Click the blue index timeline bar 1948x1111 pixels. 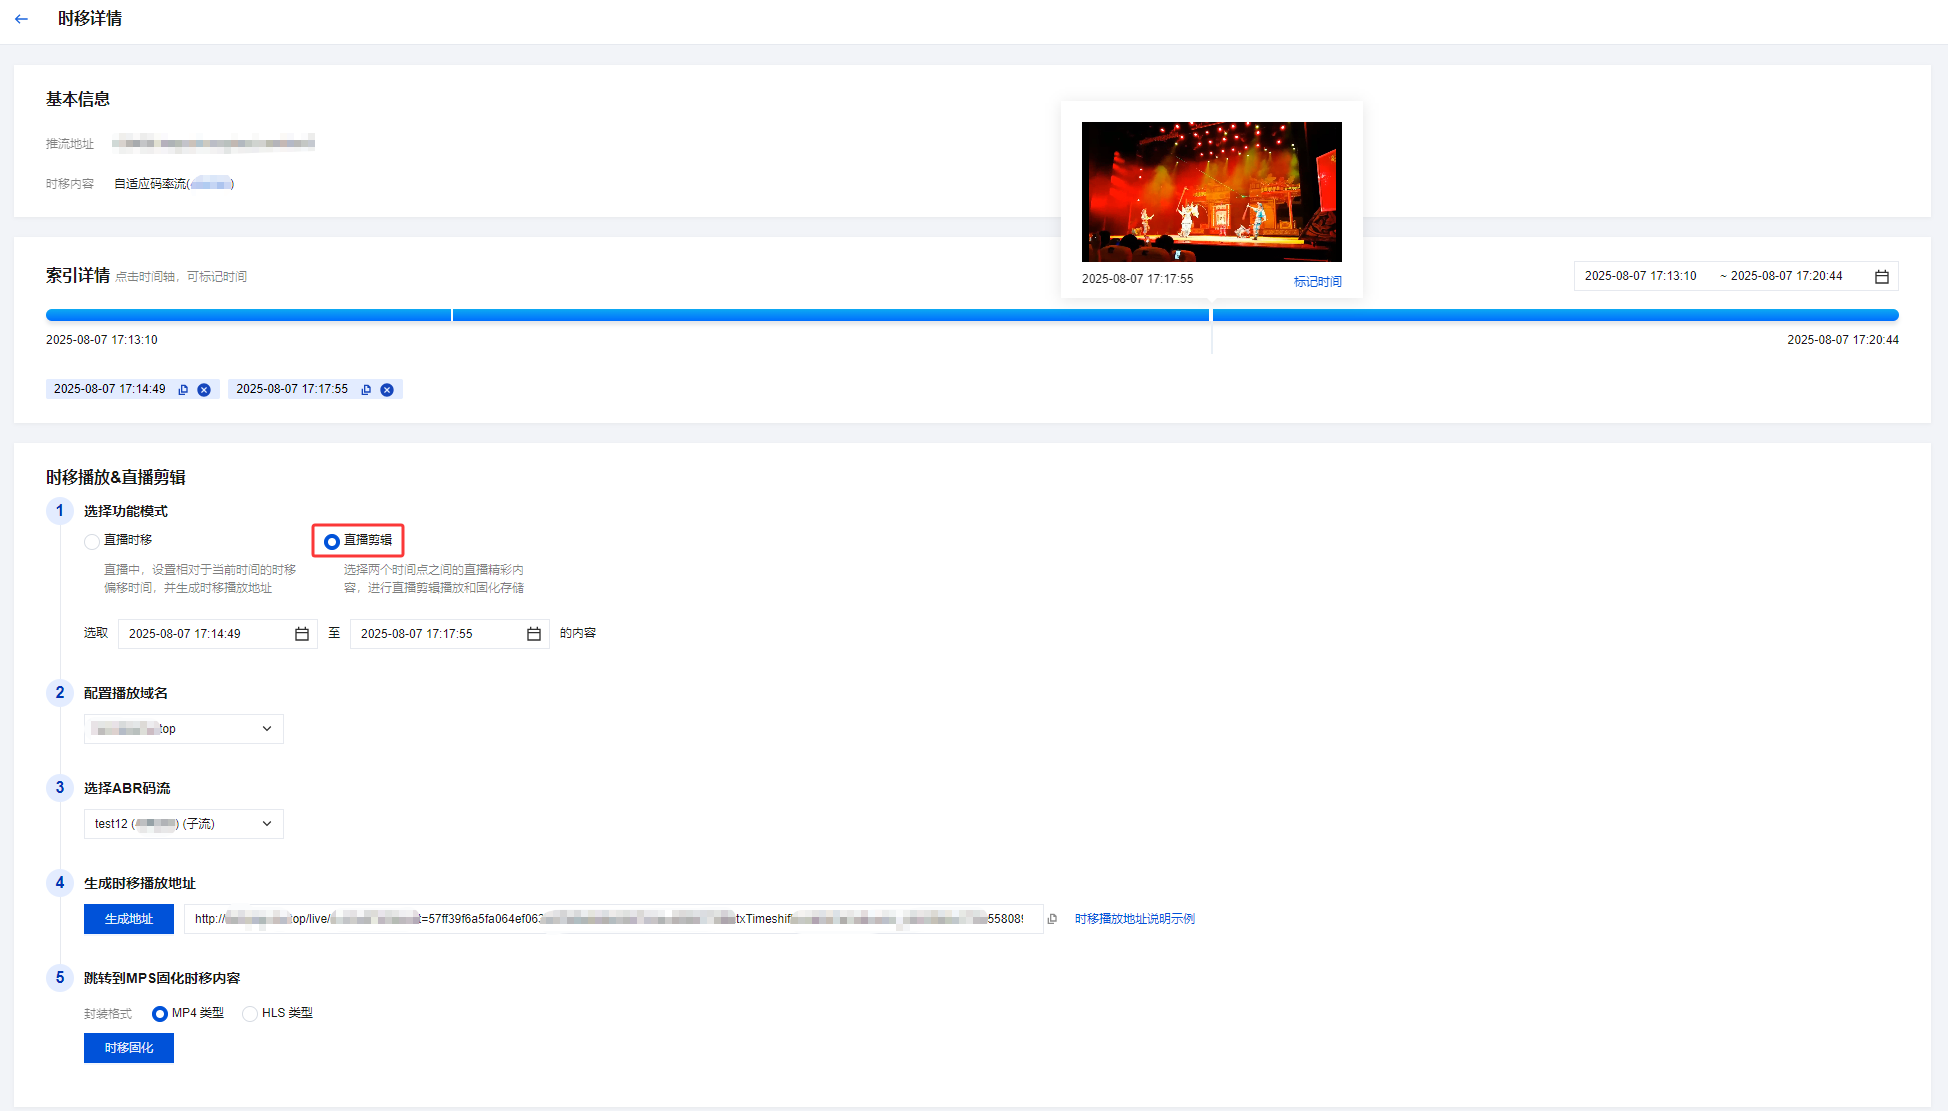pos(800,315)
